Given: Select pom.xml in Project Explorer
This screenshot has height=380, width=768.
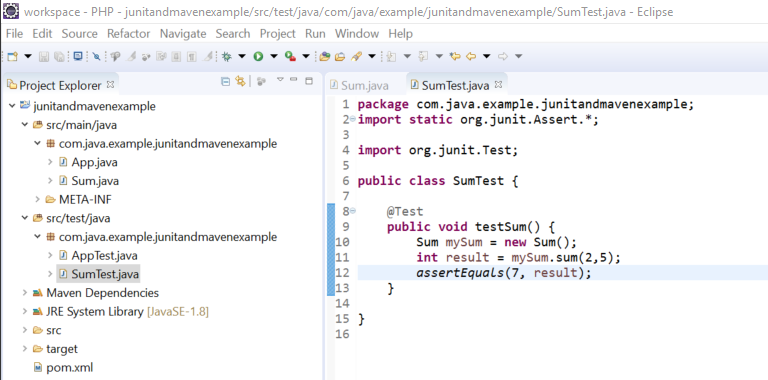Looking at the screenshot, I should click(69, 367).
